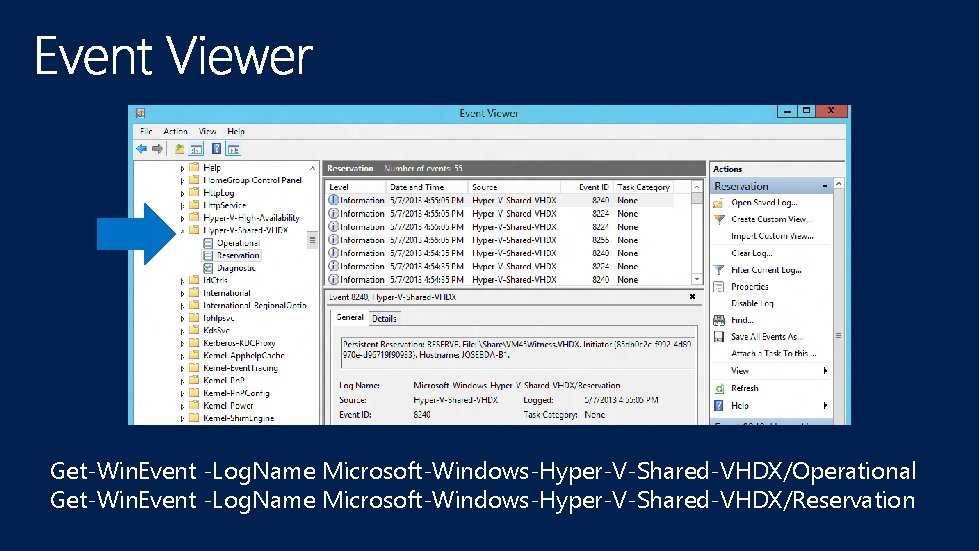Click the Forward arrow toolbar icon
Viewport: 979px width, 551px height.
[157, 149]
